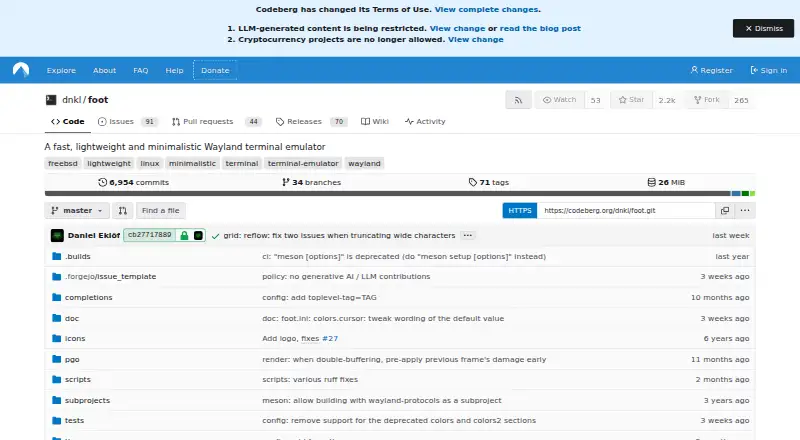Expand the commit message ellipsis
Viewport: 800px width, 440px height.
click(467, 235)
